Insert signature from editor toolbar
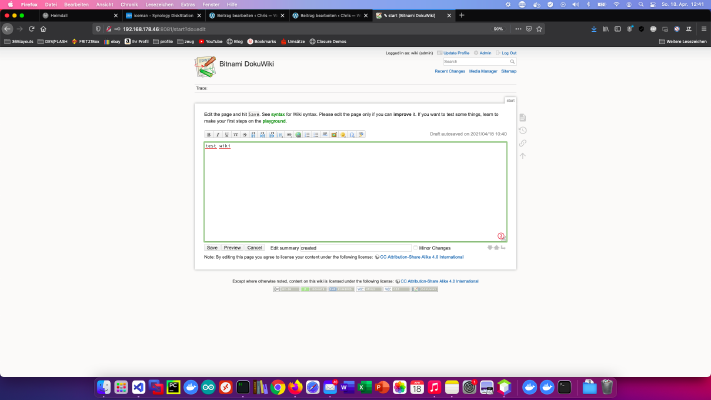 tap(361, 135)
